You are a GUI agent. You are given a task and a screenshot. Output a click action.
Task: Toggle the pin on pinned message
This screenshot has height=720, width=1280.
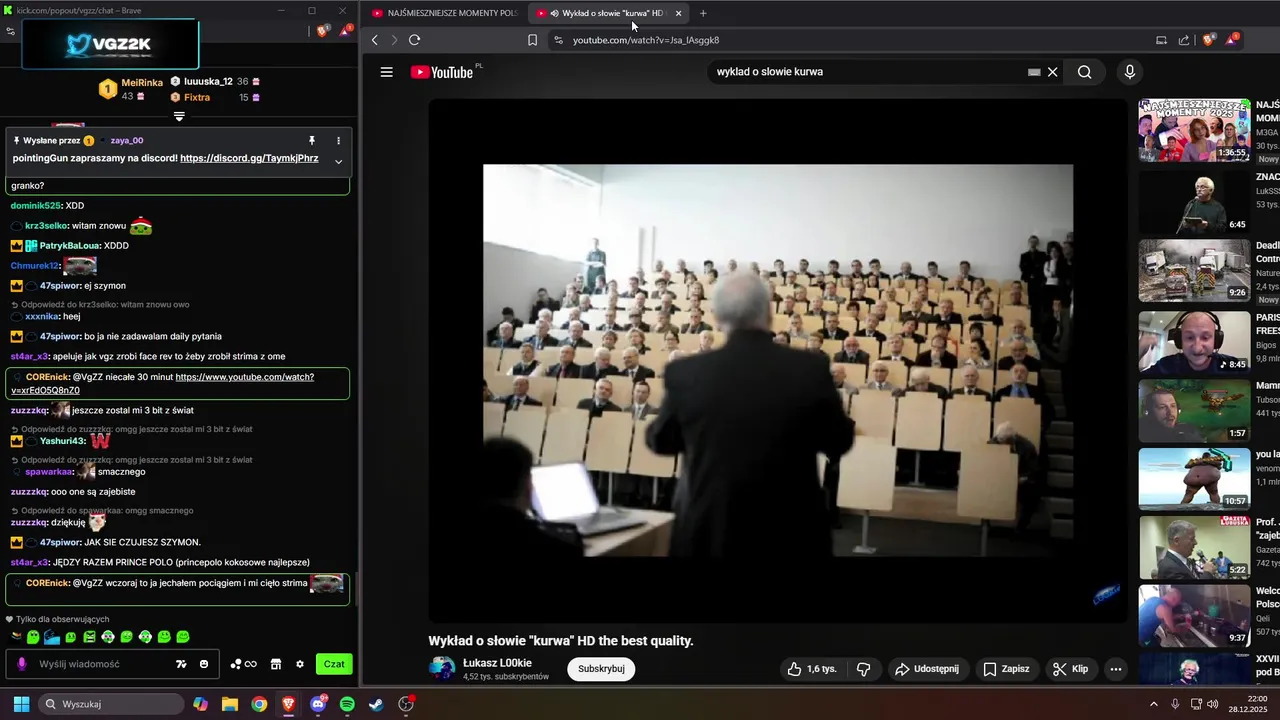(x=312, y=141)
